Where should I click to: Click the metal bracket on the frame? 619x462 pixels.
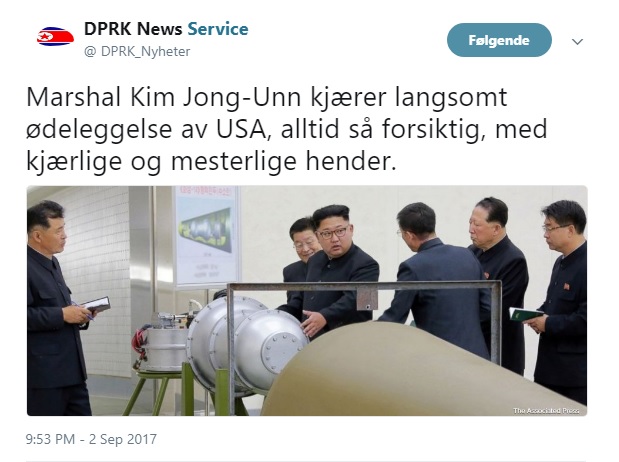tap(368, 298)
